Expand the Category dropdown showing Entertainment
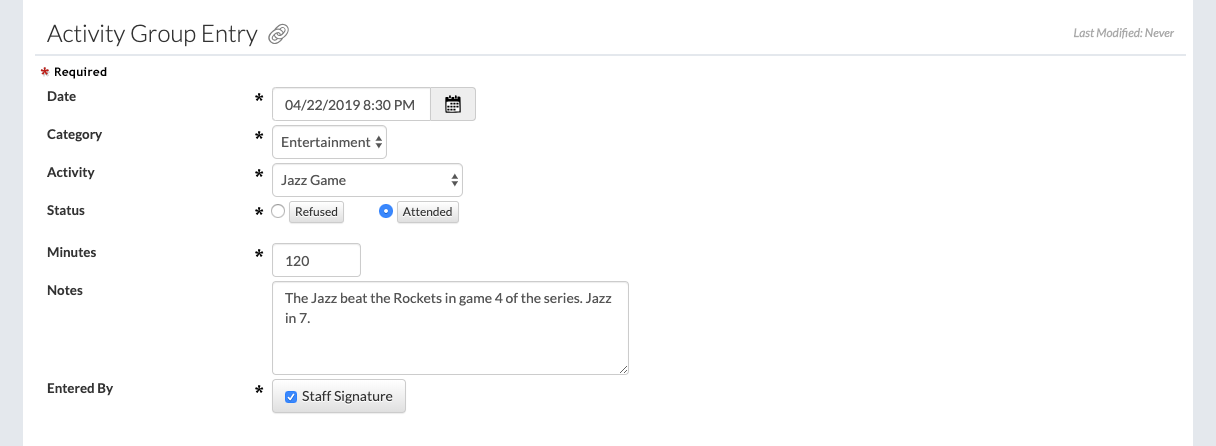This screenshot has height=446, width=1216. tap(329, 142)
